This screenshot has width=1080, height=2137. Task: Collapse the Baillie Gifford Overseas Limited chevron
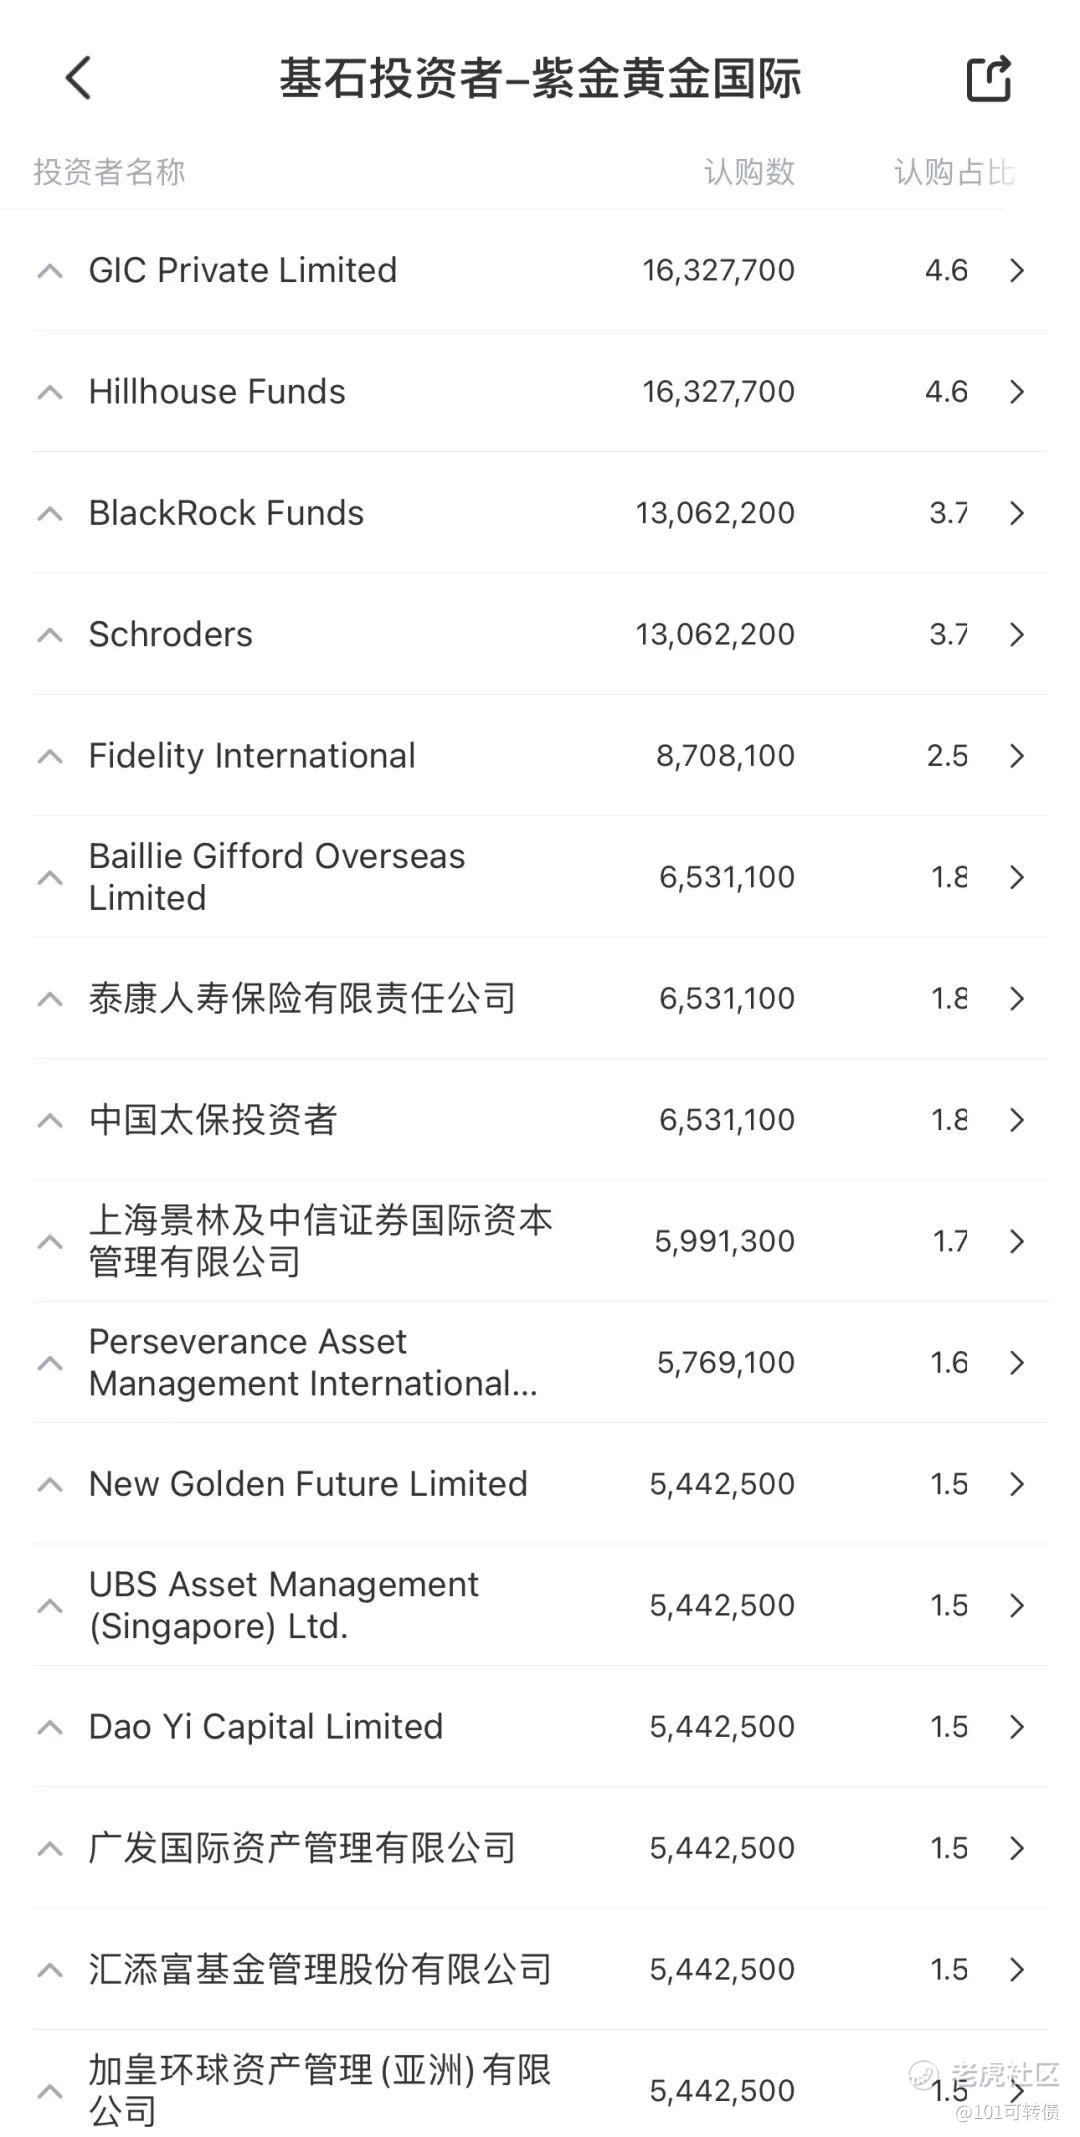pos(50,878)
